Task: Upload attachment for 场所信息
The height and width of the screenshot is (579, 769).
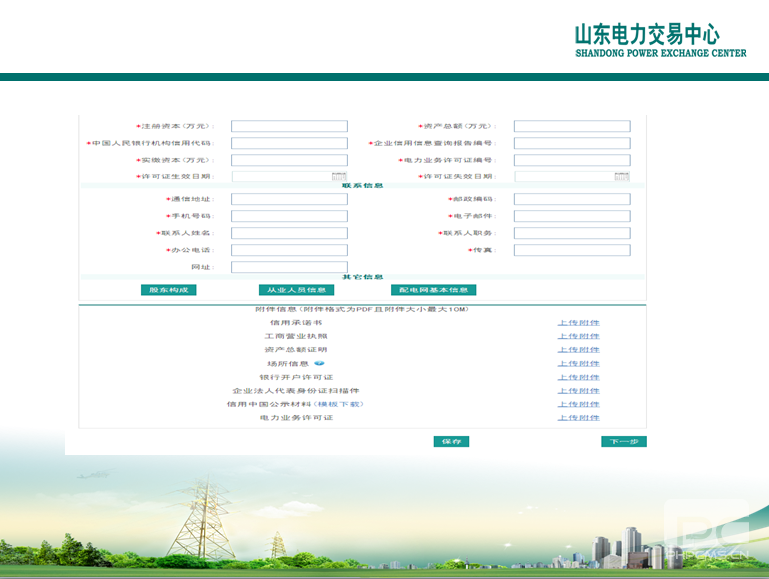Action: tap(579, 364)
